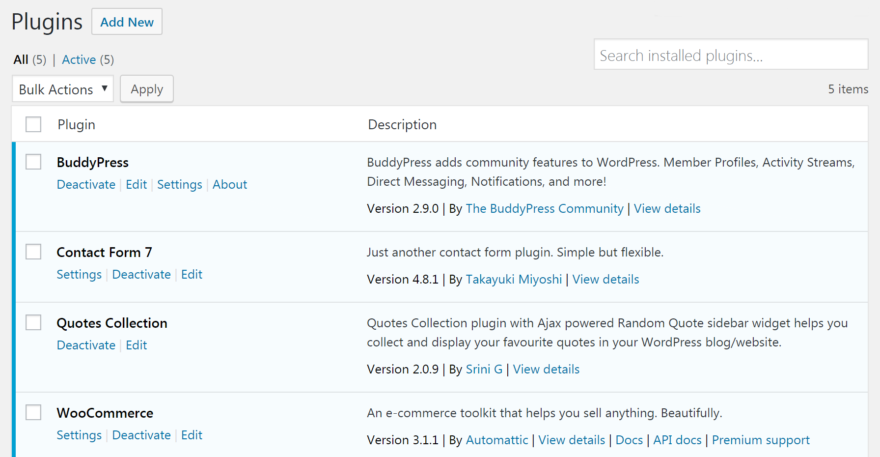Click the Add New plugin button
This screenshot has height=457, width=880.
tap(126, 21)
